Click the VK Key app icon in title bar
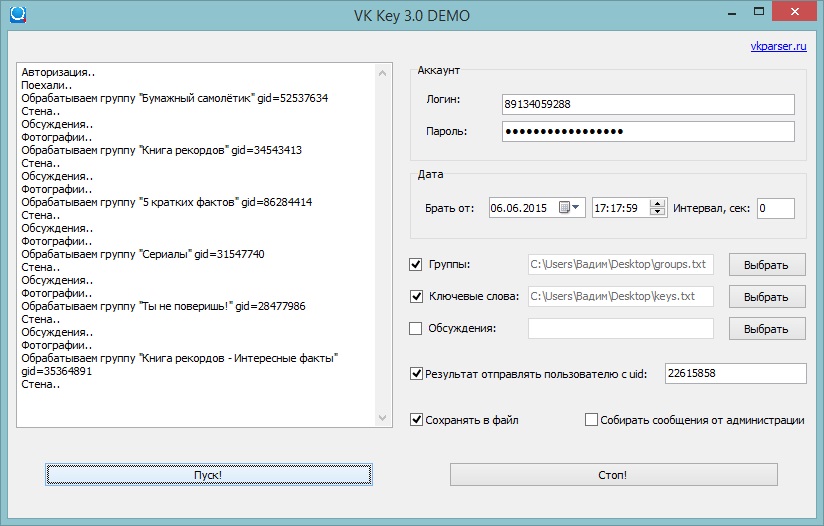Screen dimensions: 824x526 17,14
